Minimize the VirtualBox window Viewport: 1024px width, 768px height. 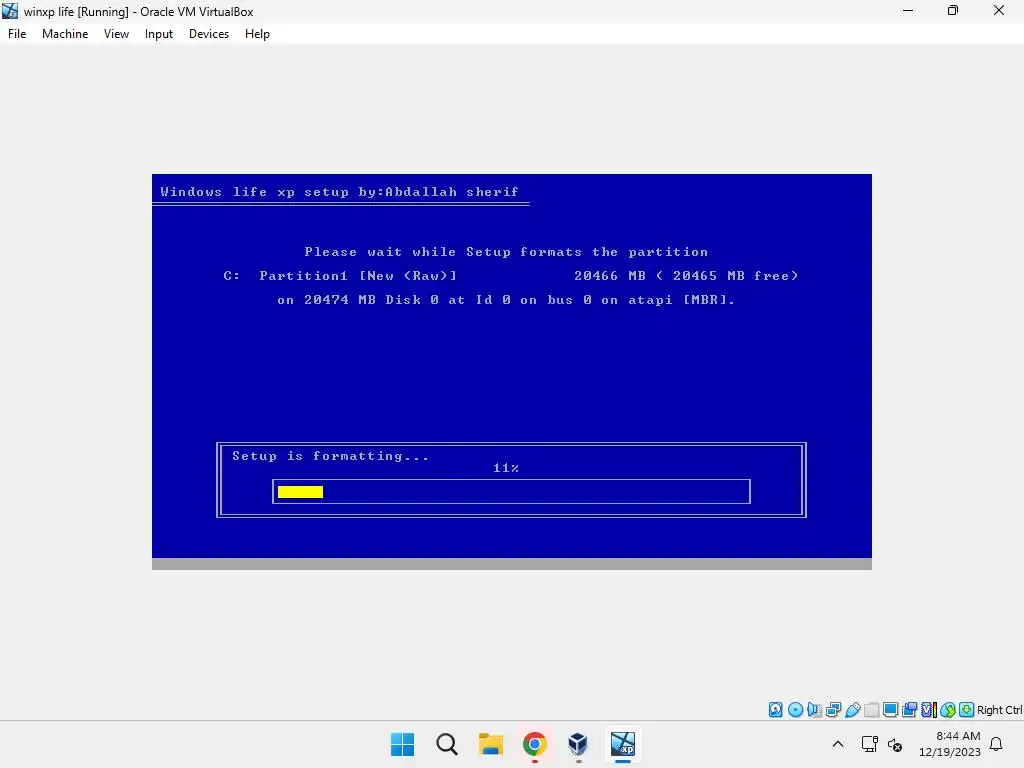[908, 10]
